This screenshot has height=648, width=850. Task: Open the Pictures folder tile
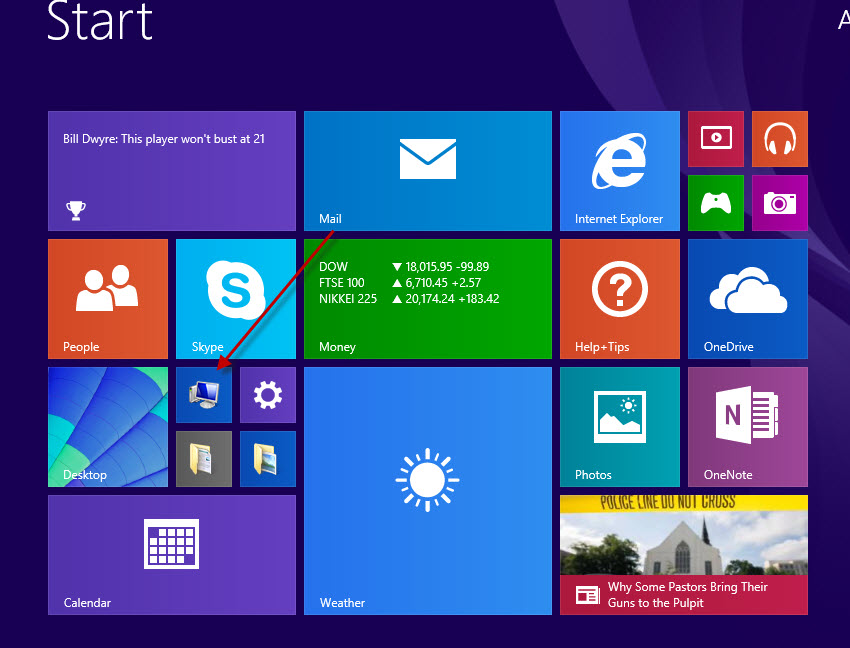click(x=267, y=458)
